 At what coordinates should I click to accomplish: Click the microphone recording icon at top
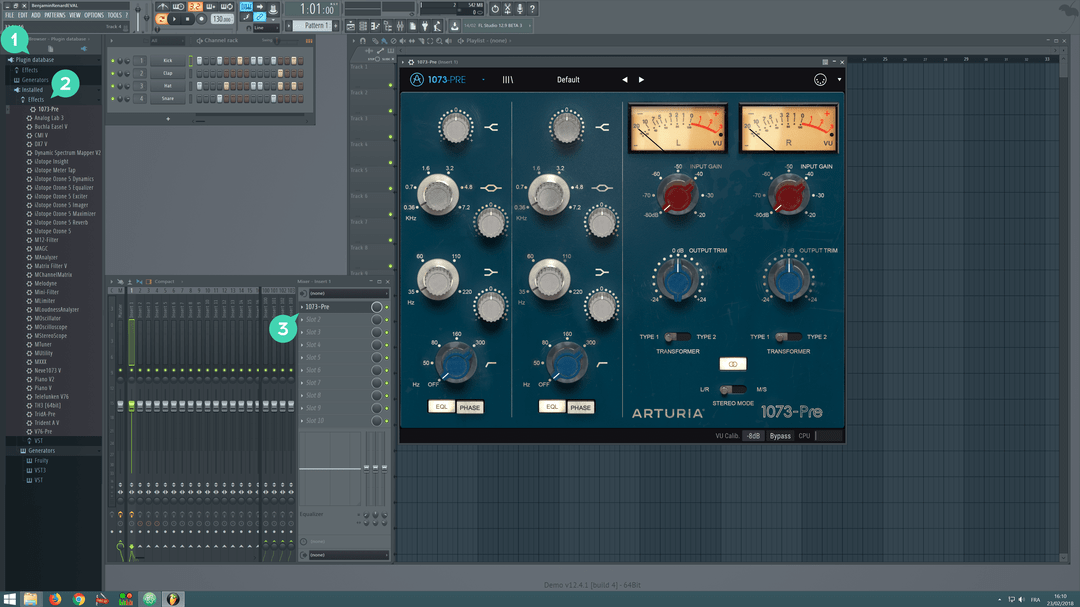(x=520, y=8)
